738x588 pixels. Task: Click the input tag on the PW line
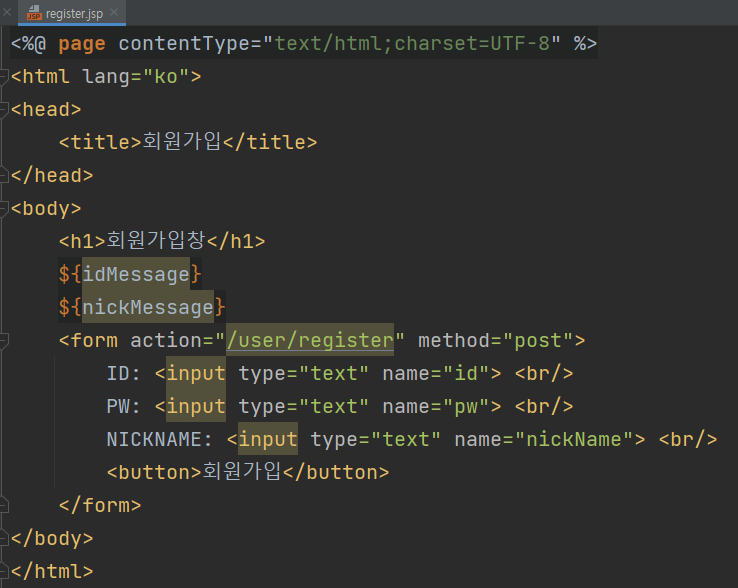pos(196,406)
